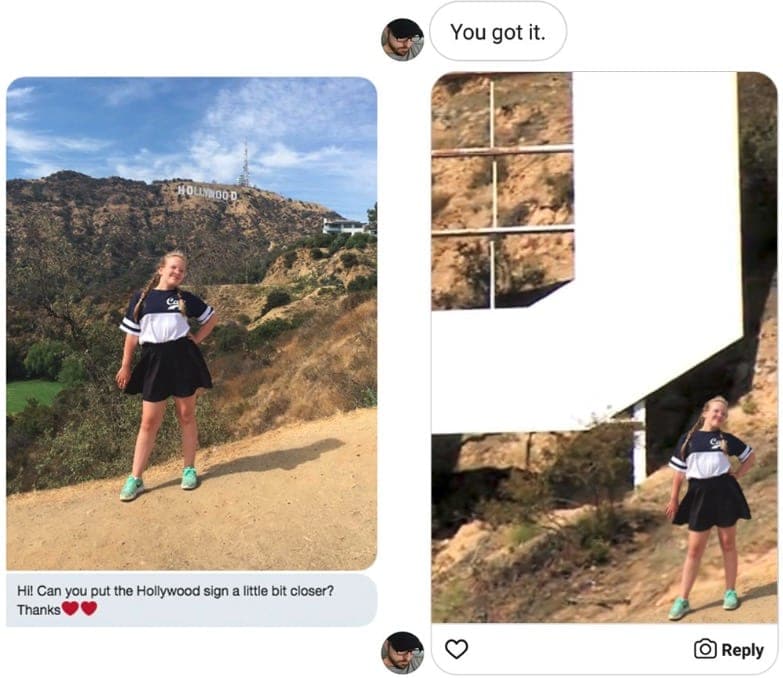
Task: Click the camera icon beside Reply
Action: pos(705,649)
